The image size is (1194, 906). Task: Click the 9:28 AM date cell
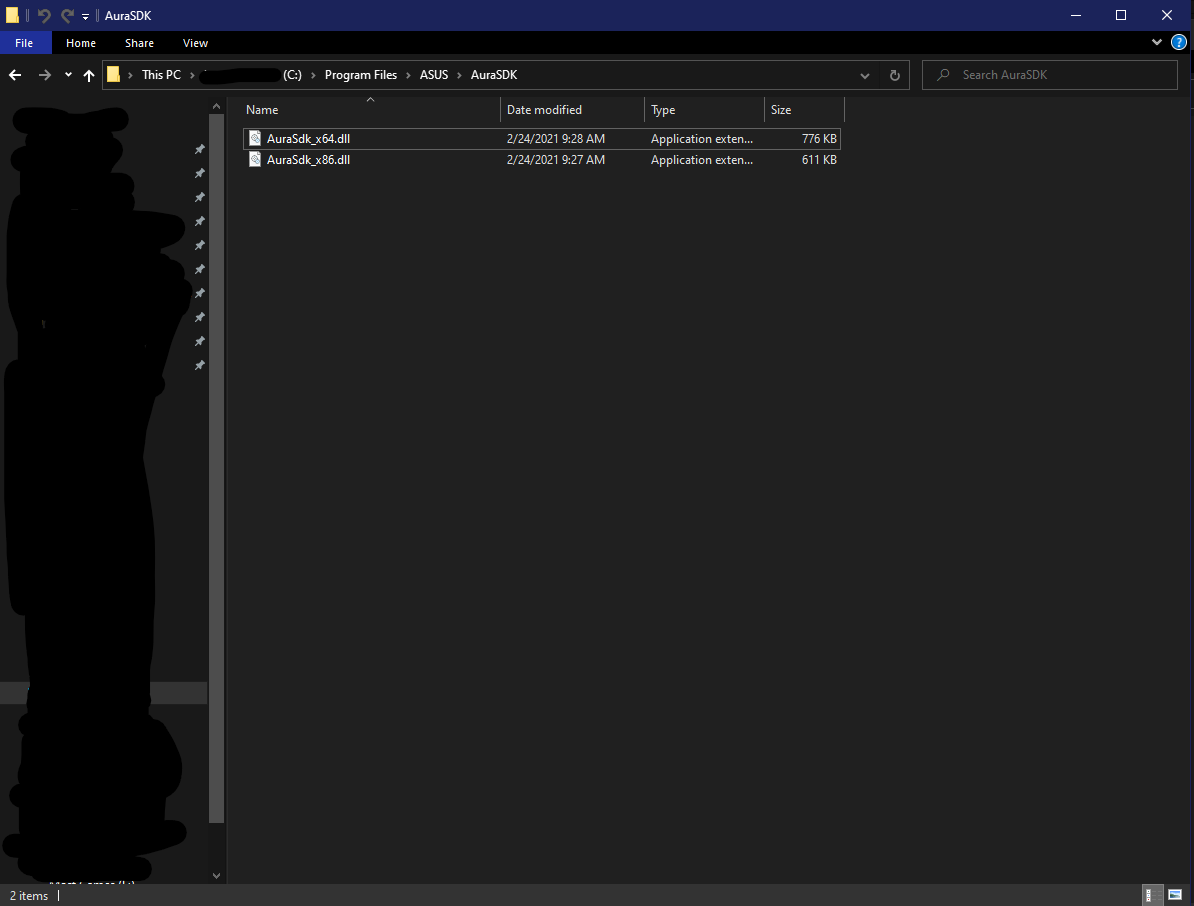coord(556,139)
